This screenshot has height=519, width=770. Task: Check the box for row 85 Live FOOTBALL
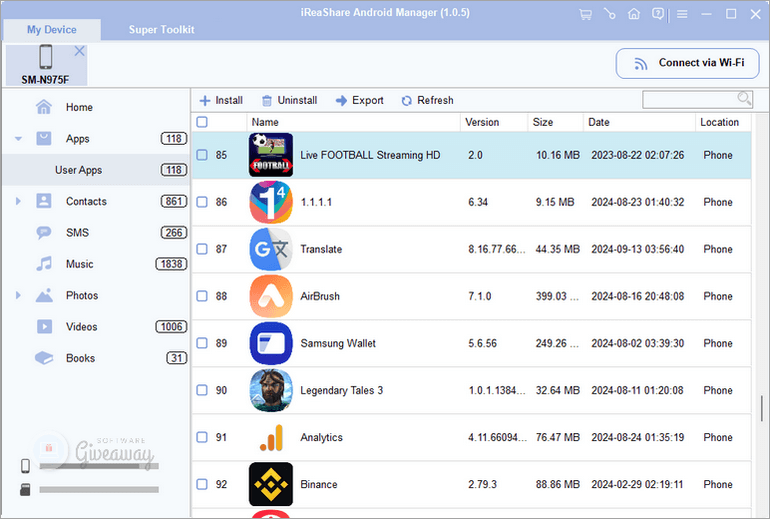(202, 155)
